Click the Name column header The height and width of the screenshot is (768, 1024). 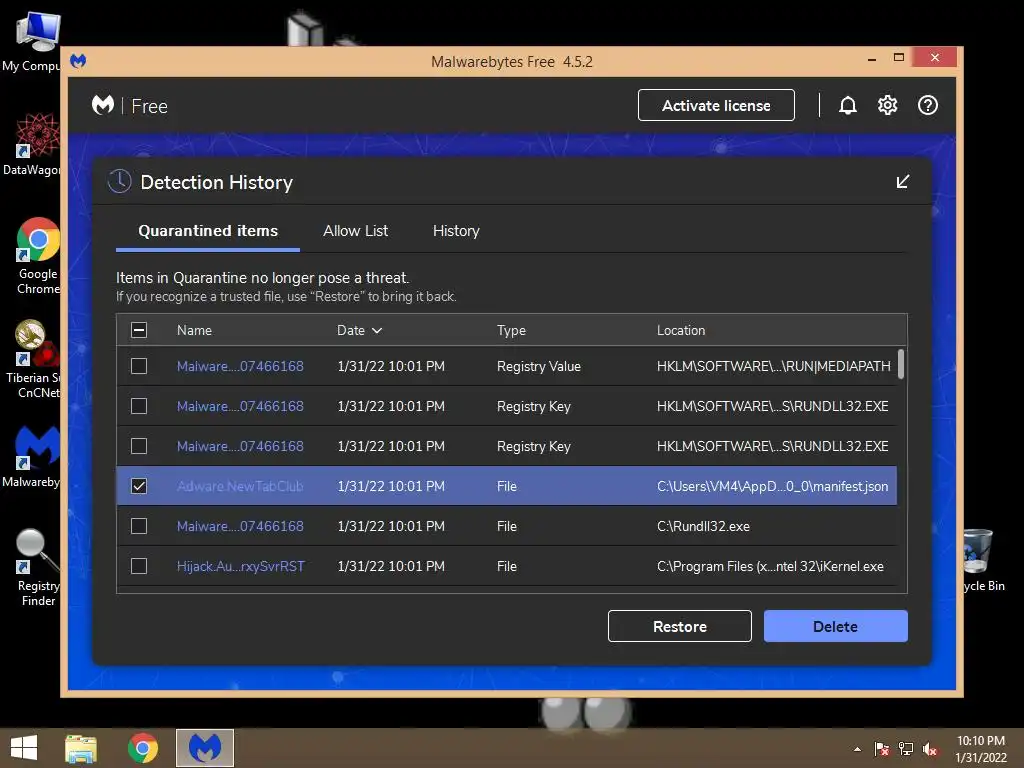[194, 330]
